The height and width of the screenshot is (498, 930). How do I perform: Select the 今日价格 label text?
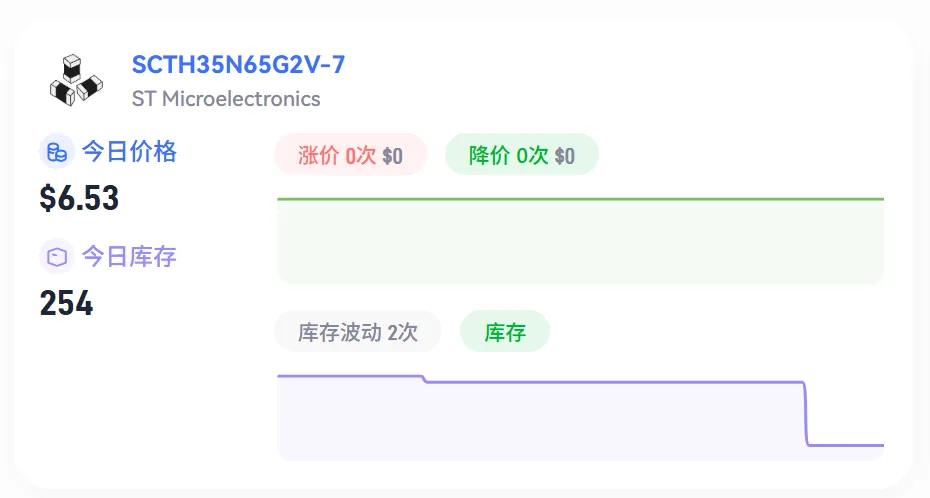pos(129,152)
